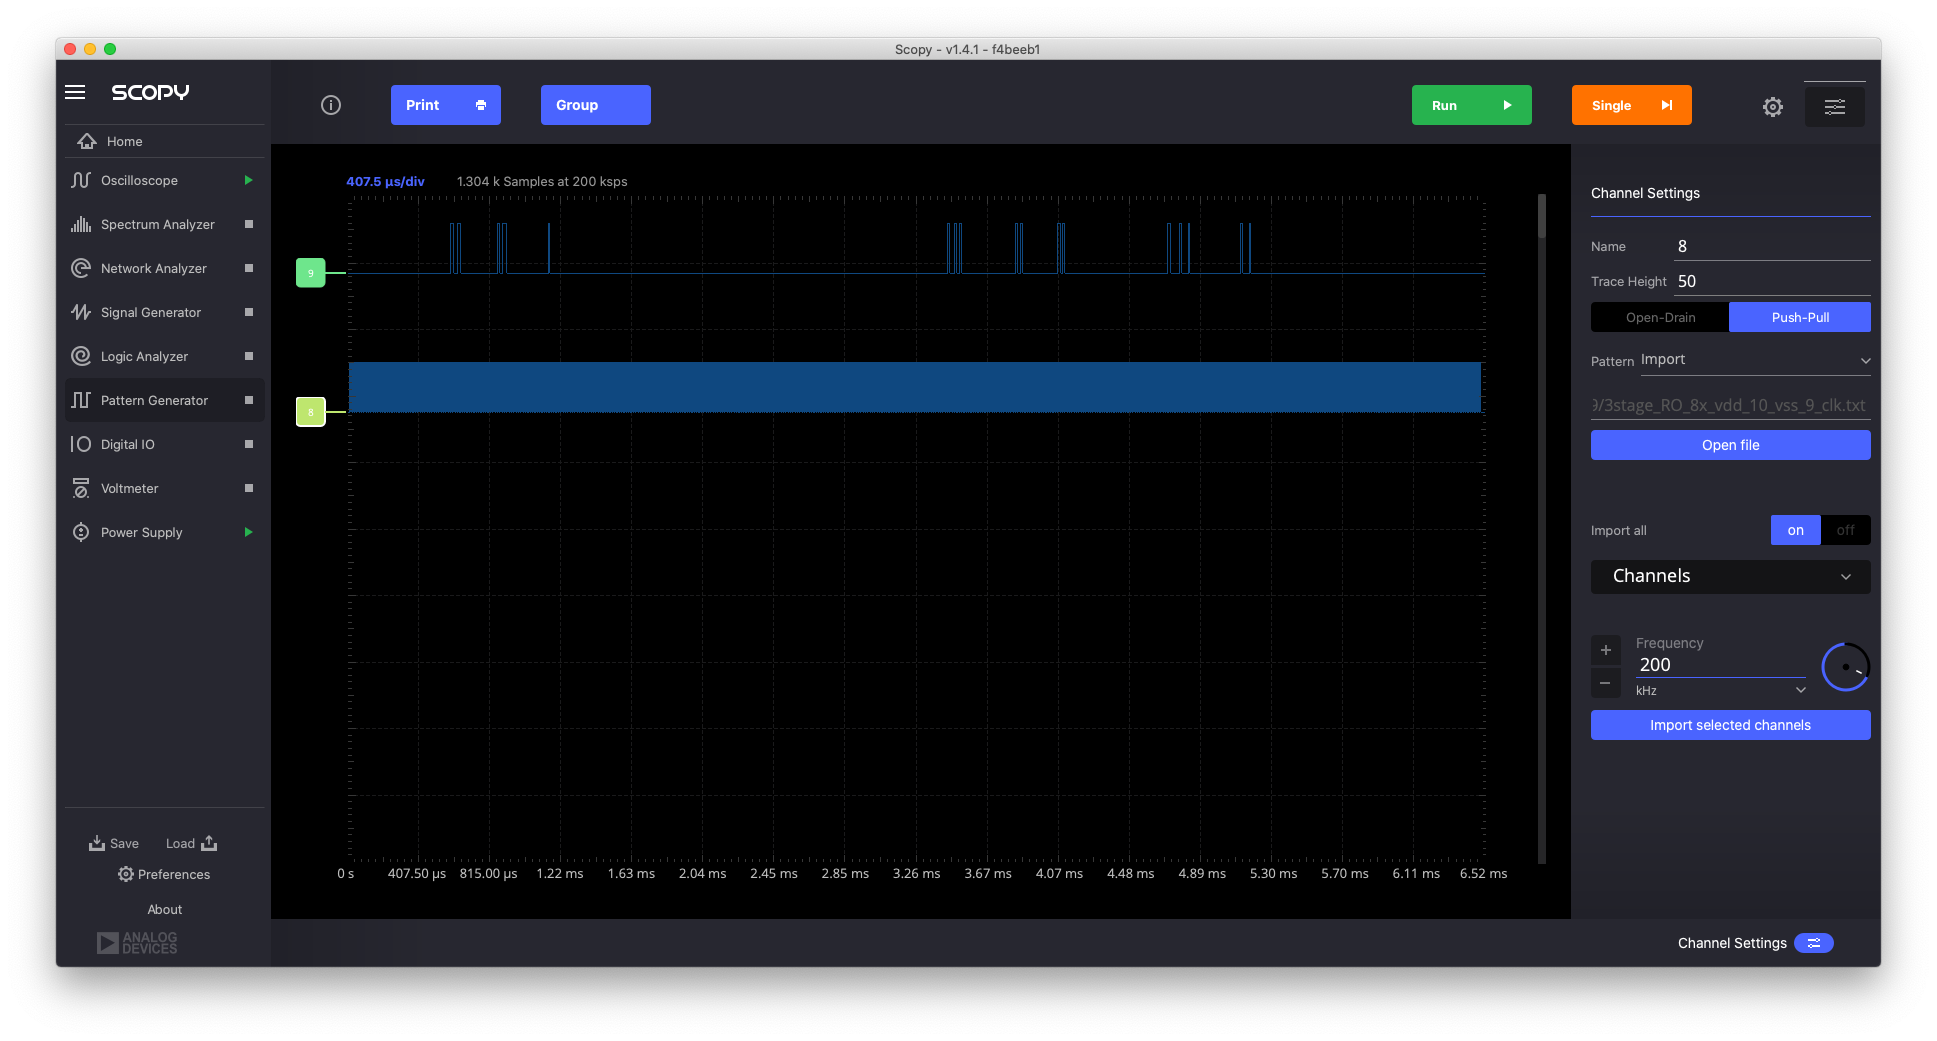Click the plus button for frequency
Screen dimensions: 1937x1041
[1605, 650]
